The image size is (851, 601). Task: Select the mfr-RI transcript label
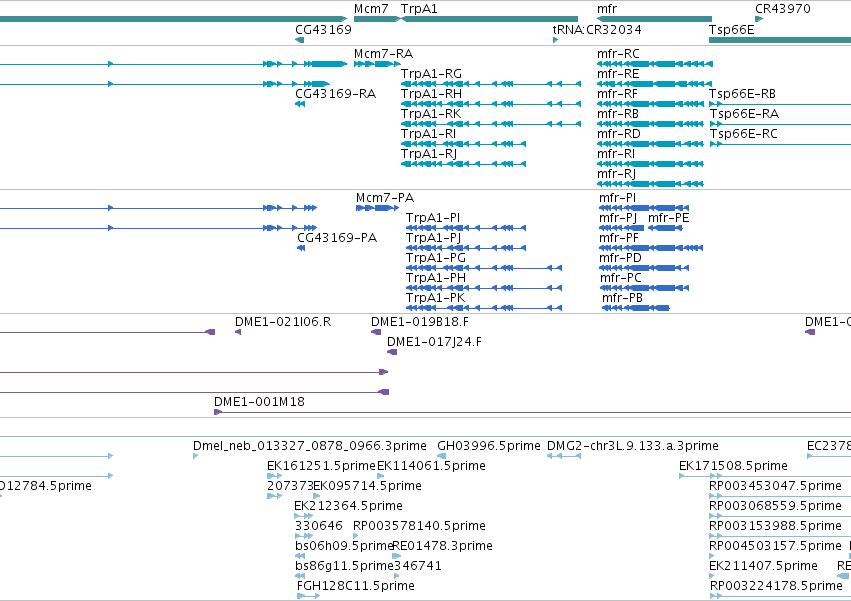615,154
